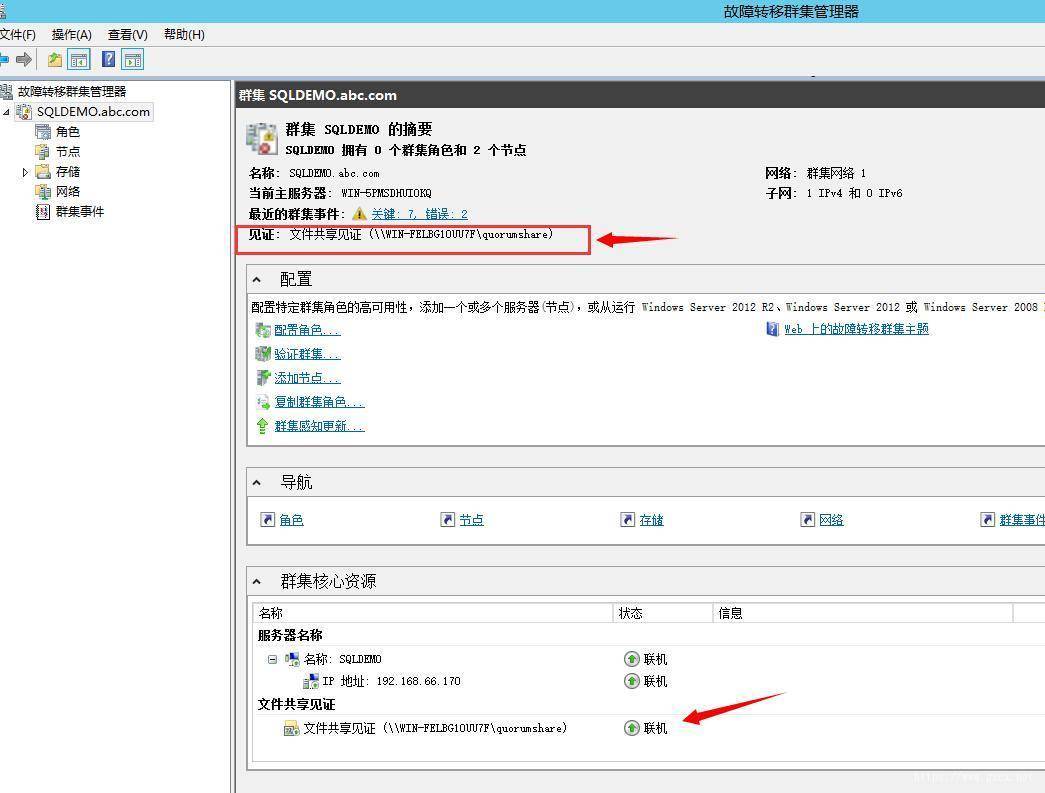Click the blue help question mark icon
1045x793 pixels.
click(108, 59)
